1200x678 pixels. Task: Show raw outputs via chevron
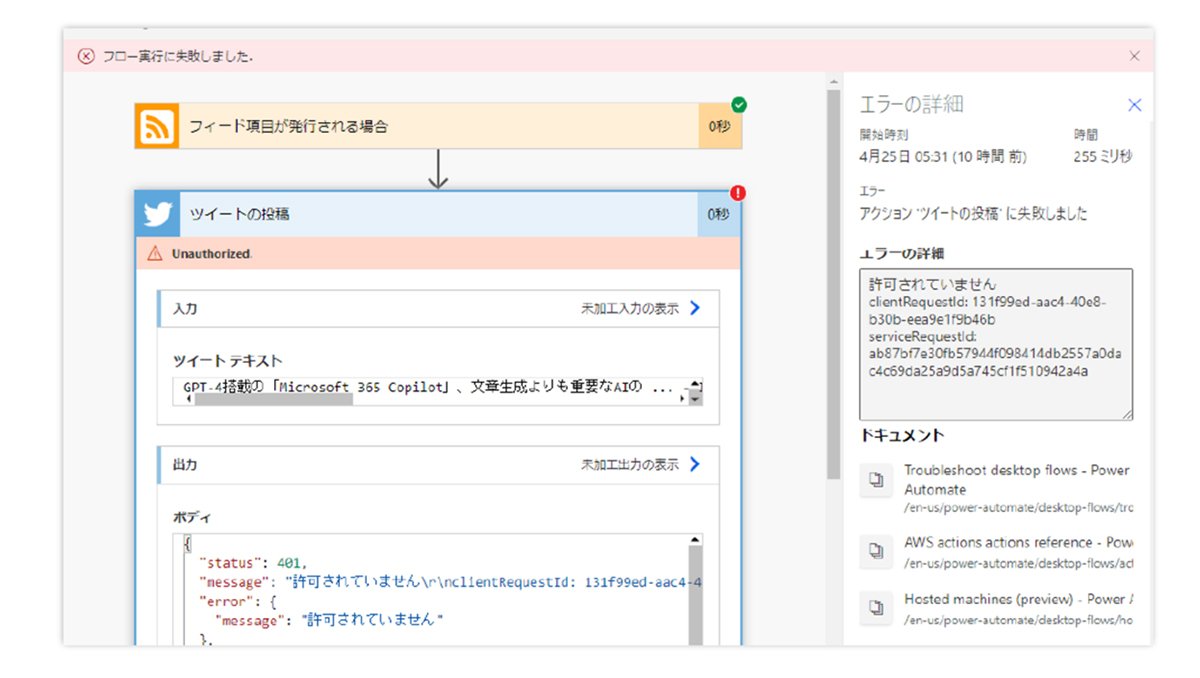696,464
